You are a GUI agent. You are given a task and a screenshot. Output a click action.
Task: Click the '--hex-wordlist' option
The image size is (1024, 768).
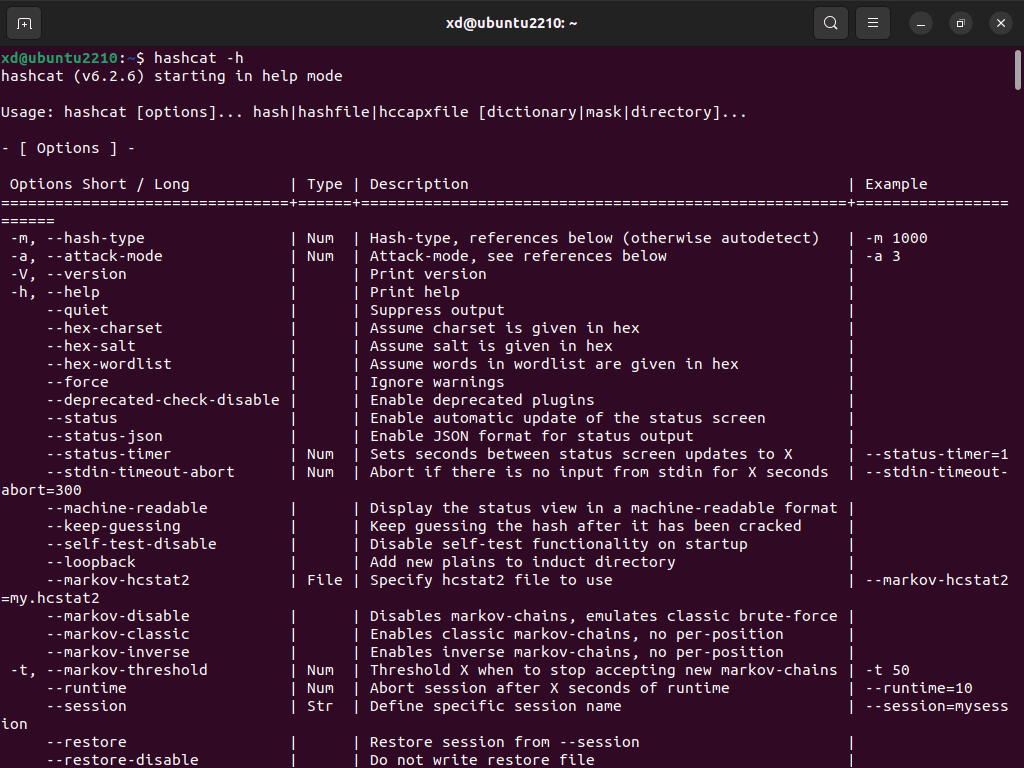coord(109,364)
